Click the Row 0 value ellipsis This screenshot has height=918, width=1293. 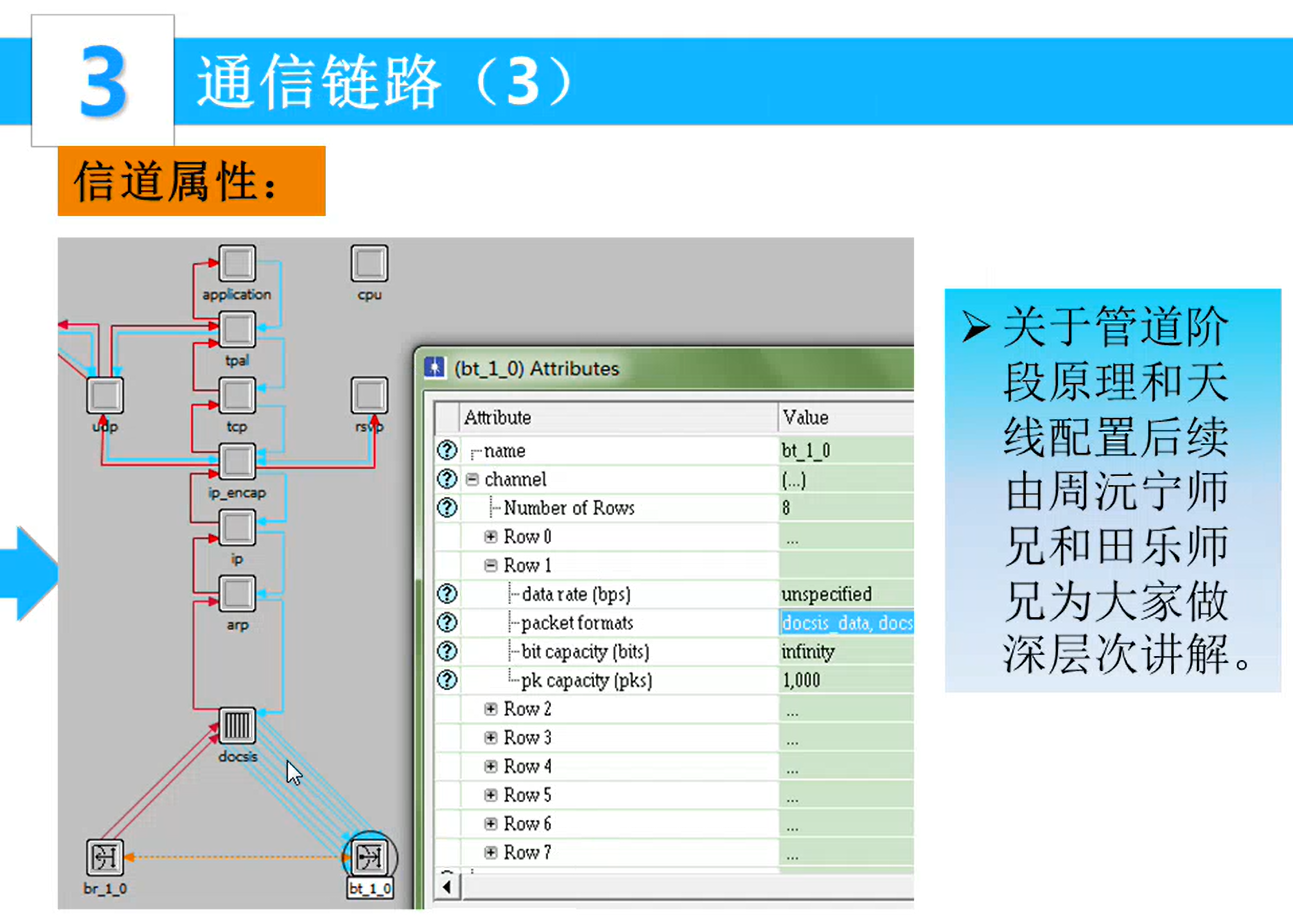tap(846, 537)
